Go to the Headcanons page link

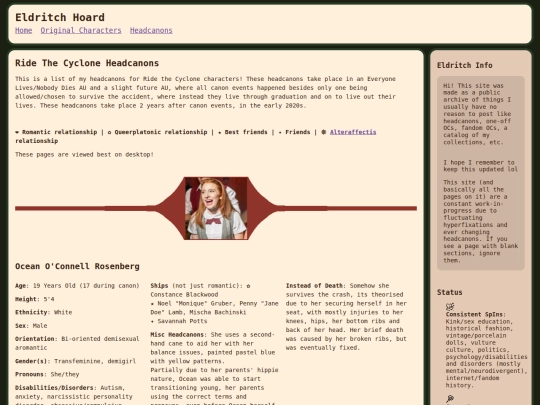click(x=151, y=30)
